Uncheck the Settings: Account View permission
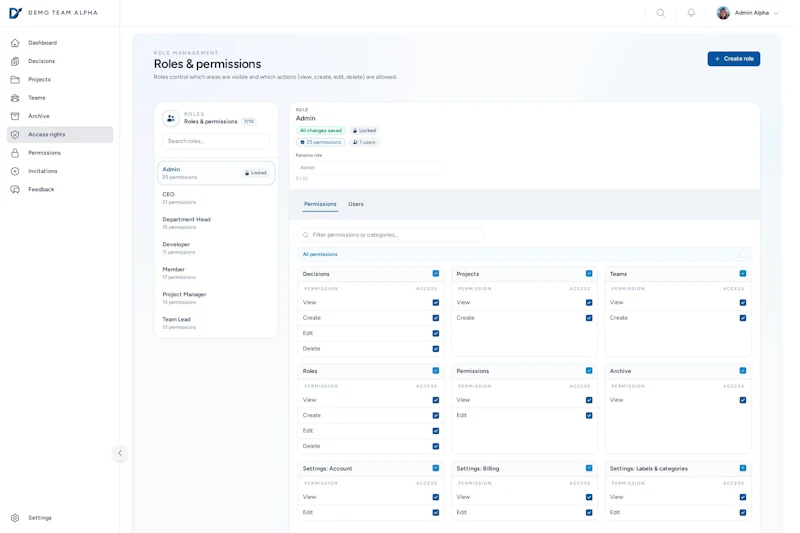800x533 pixels. point(436,497)
